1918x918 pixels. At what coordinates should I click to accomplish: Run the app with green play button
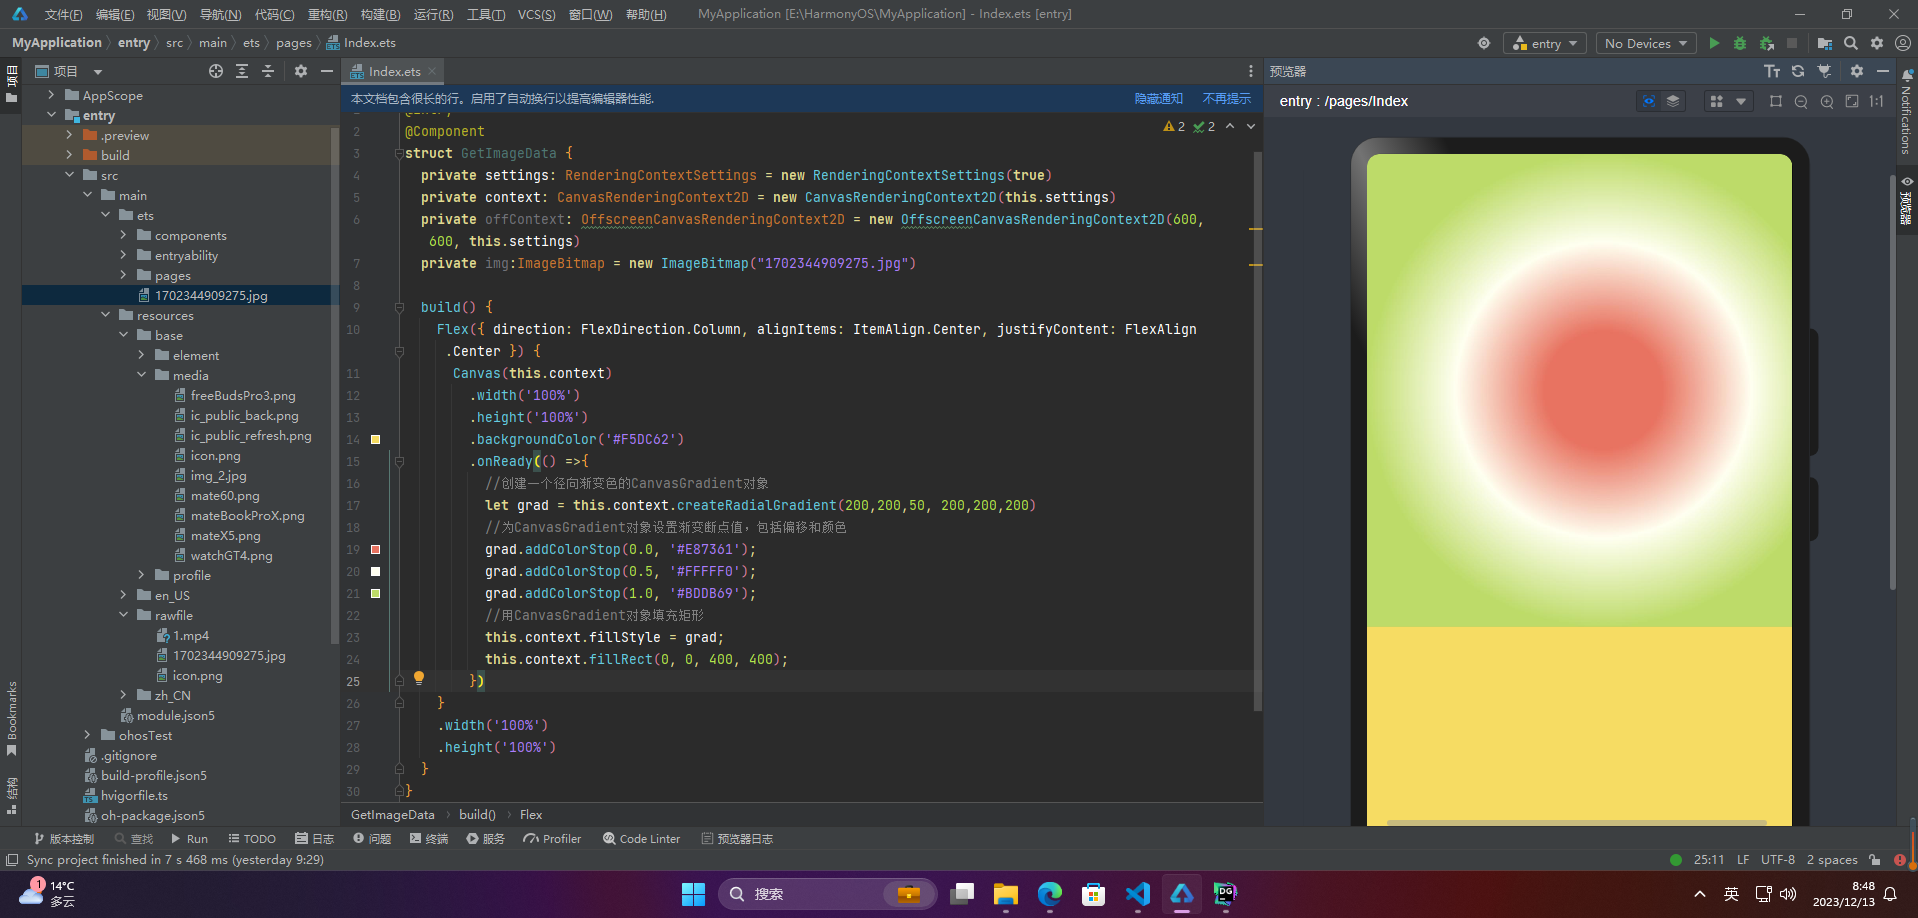1714,43
